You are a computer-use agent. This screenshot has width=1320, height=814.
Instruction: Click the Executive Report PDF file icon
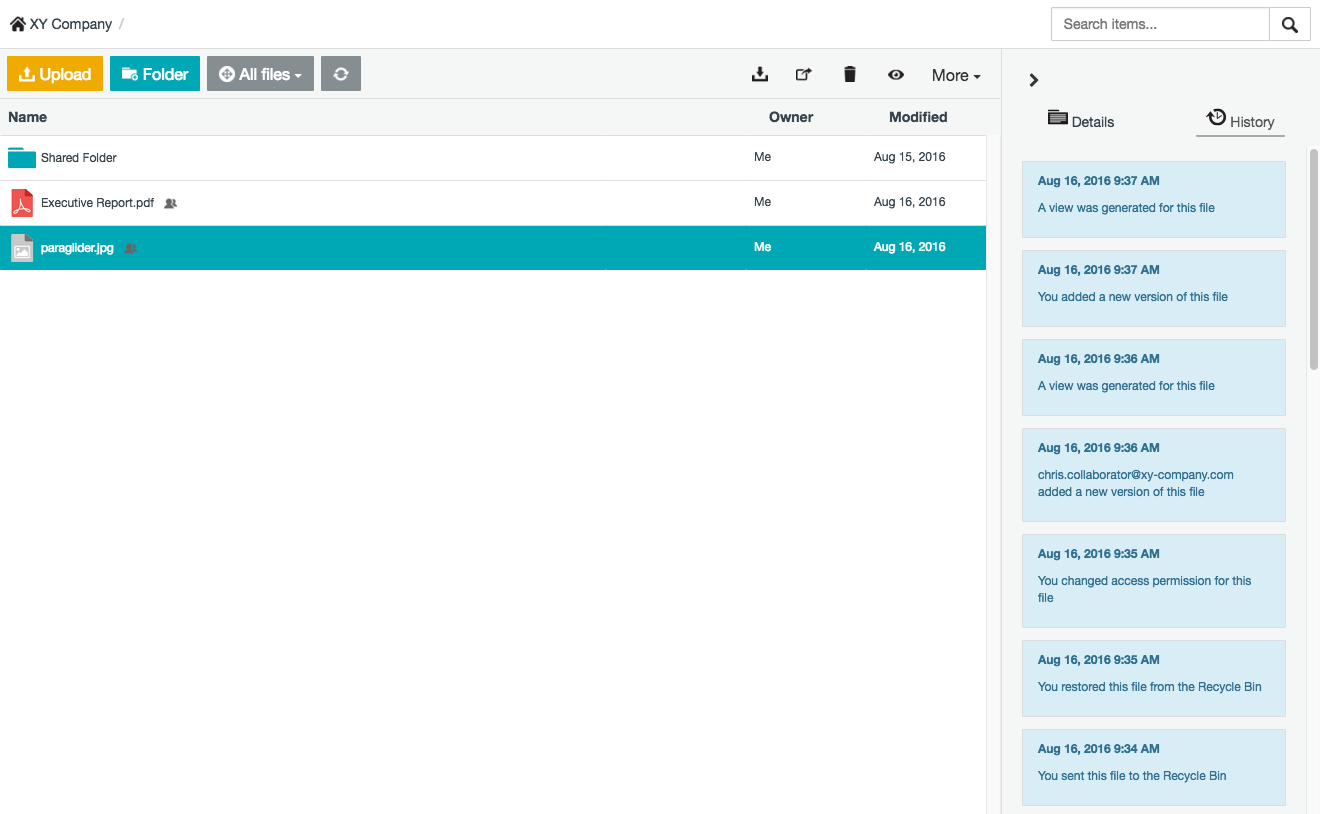[22, 203]
